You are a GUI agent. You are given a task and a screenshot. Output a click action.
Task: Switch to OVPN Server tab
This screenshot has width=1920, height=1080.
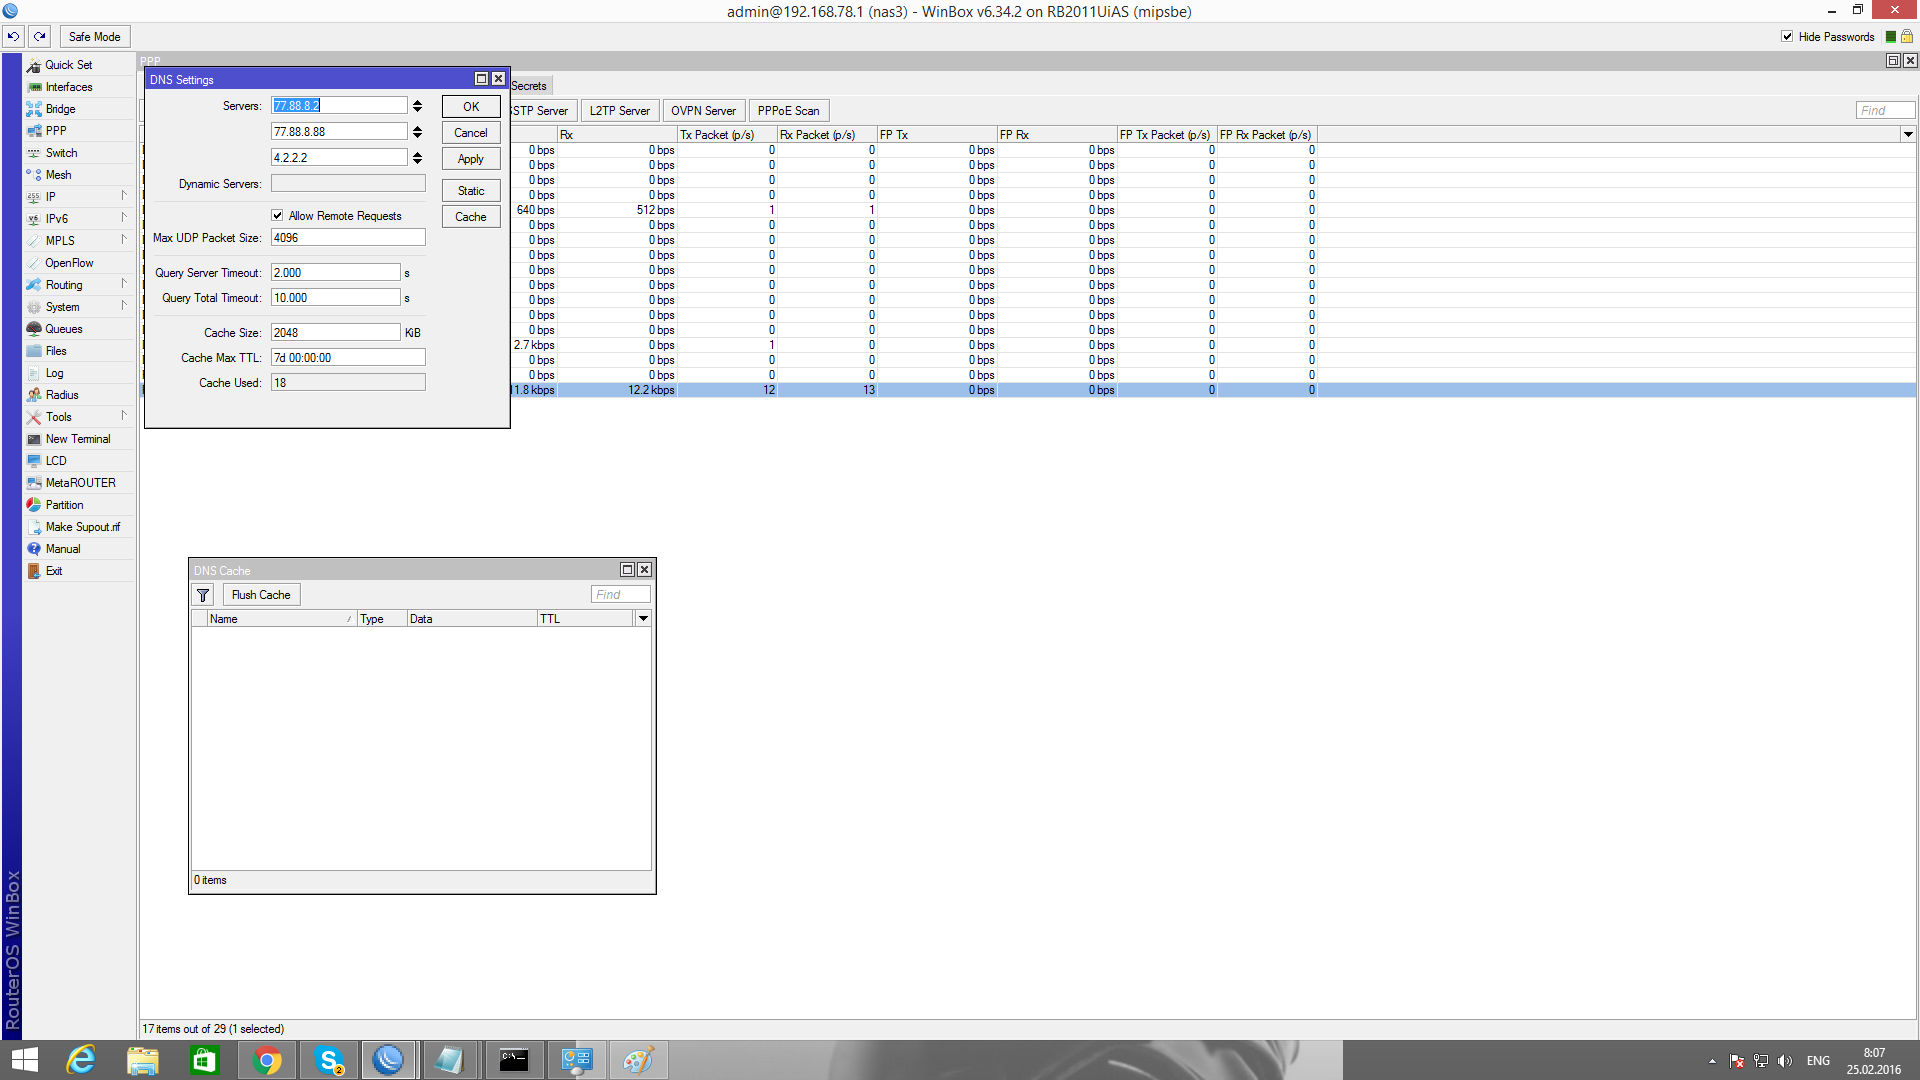tap(703, 111)
